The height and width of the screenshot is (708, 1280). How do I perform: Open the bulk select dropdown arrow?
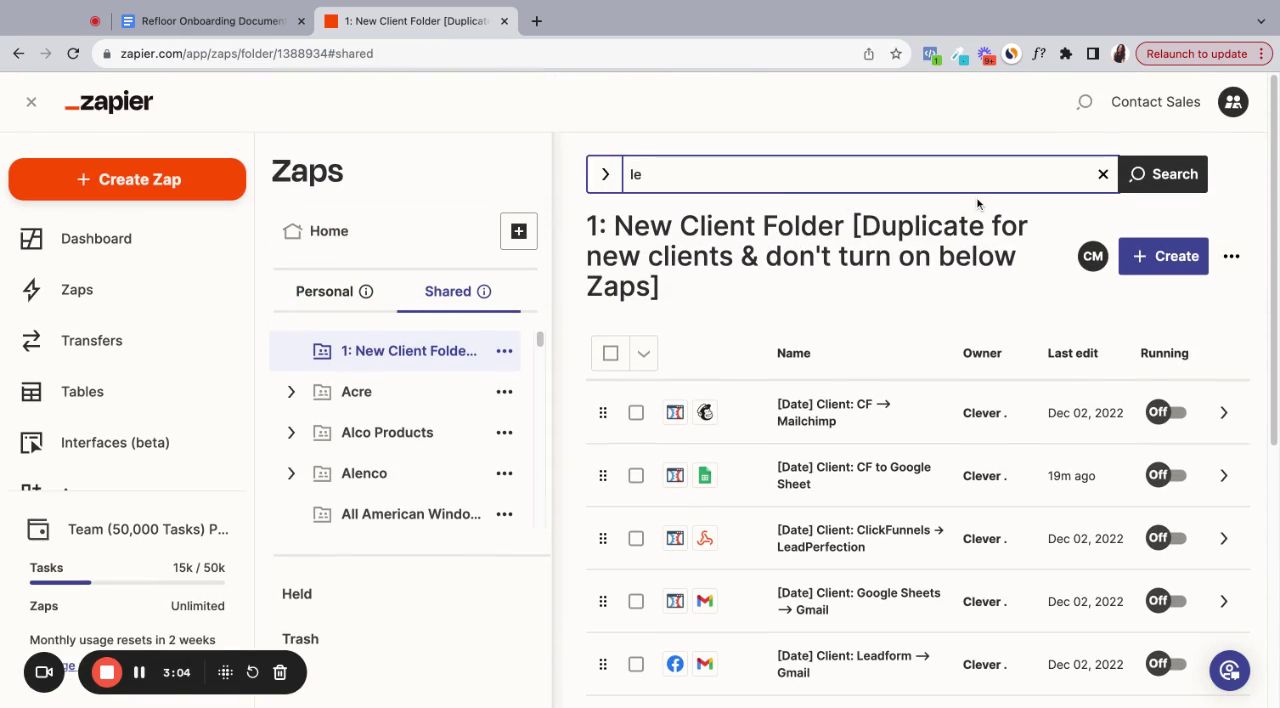point(644,353)
